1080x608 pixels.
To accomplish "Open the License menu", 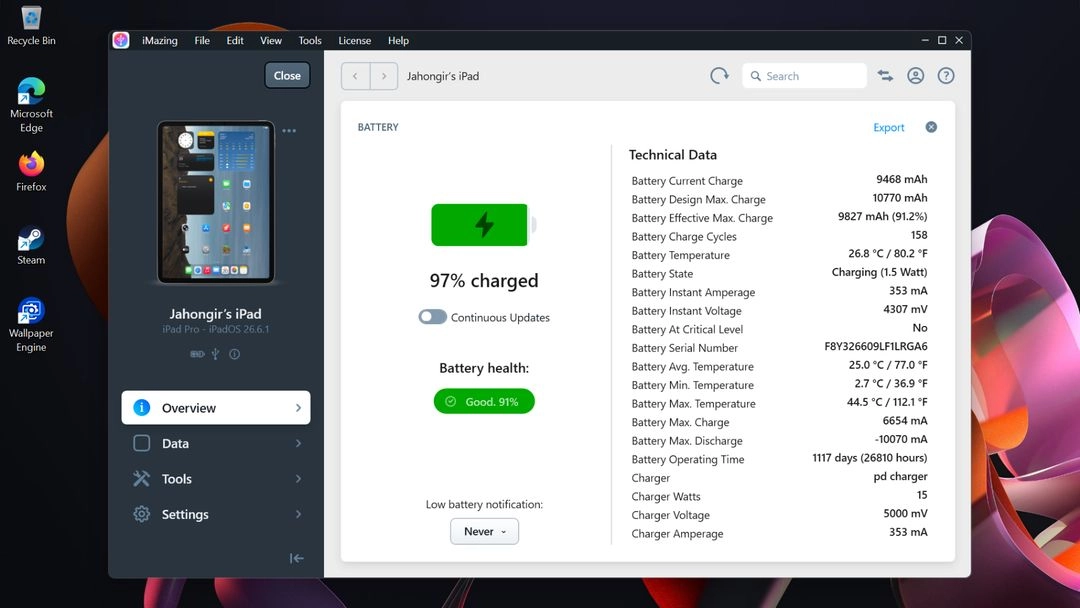I will point(355,41).
